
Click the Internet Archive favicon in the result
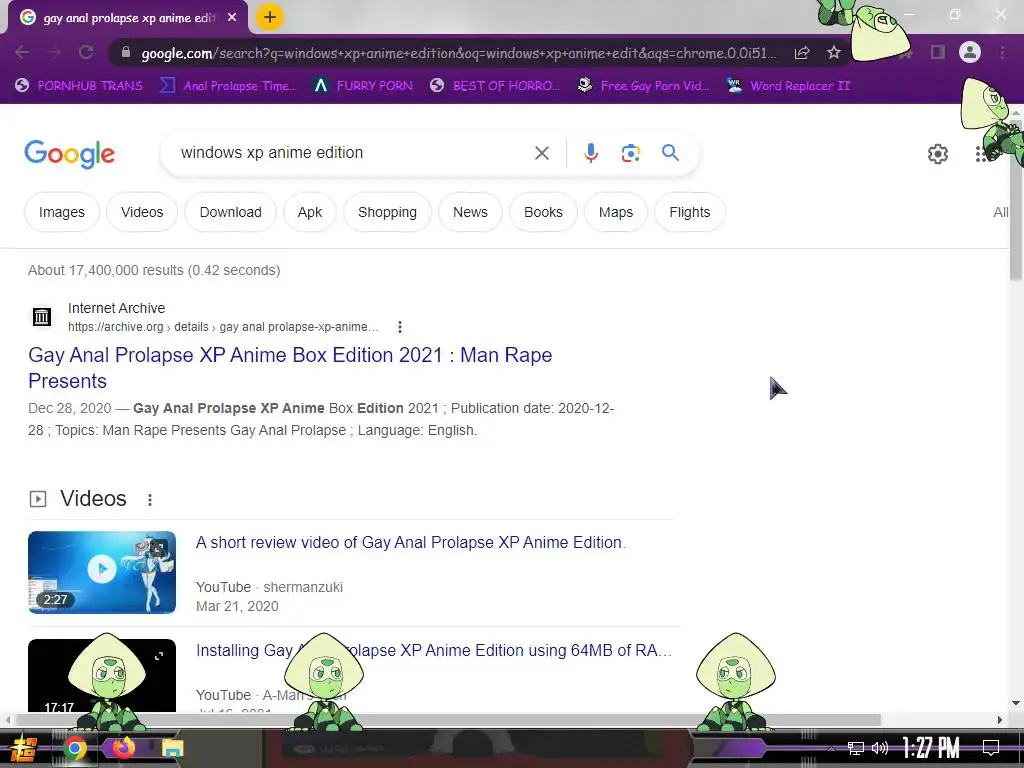(x=42, y=317)
